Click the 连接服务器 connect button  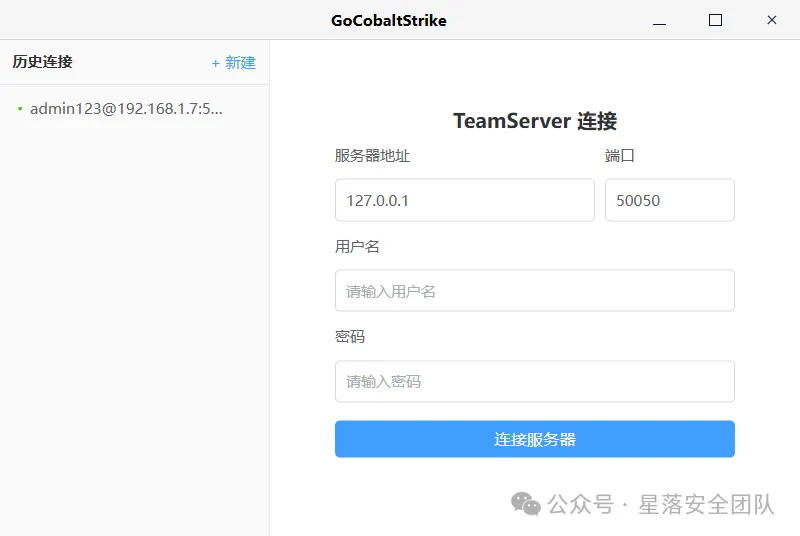click(535, 439)
